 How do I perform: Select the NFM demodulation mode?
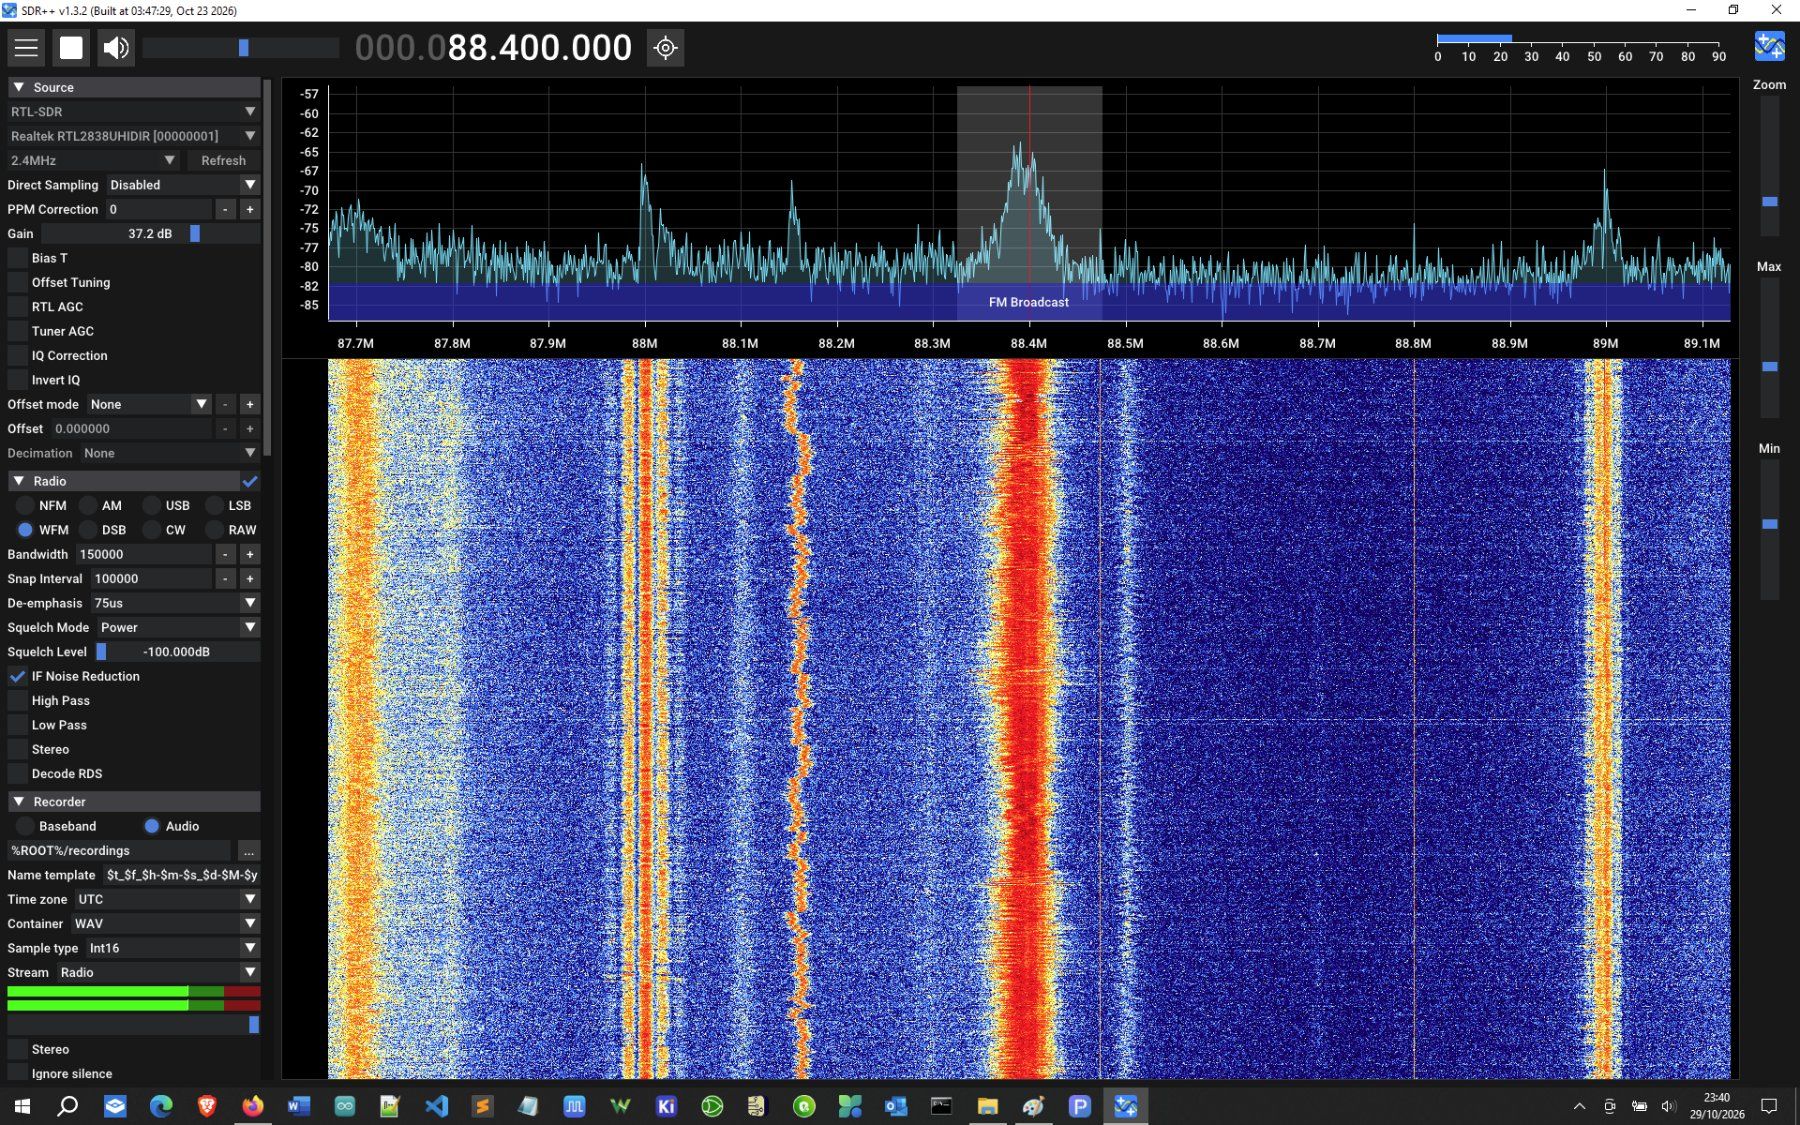click(25, 506)
